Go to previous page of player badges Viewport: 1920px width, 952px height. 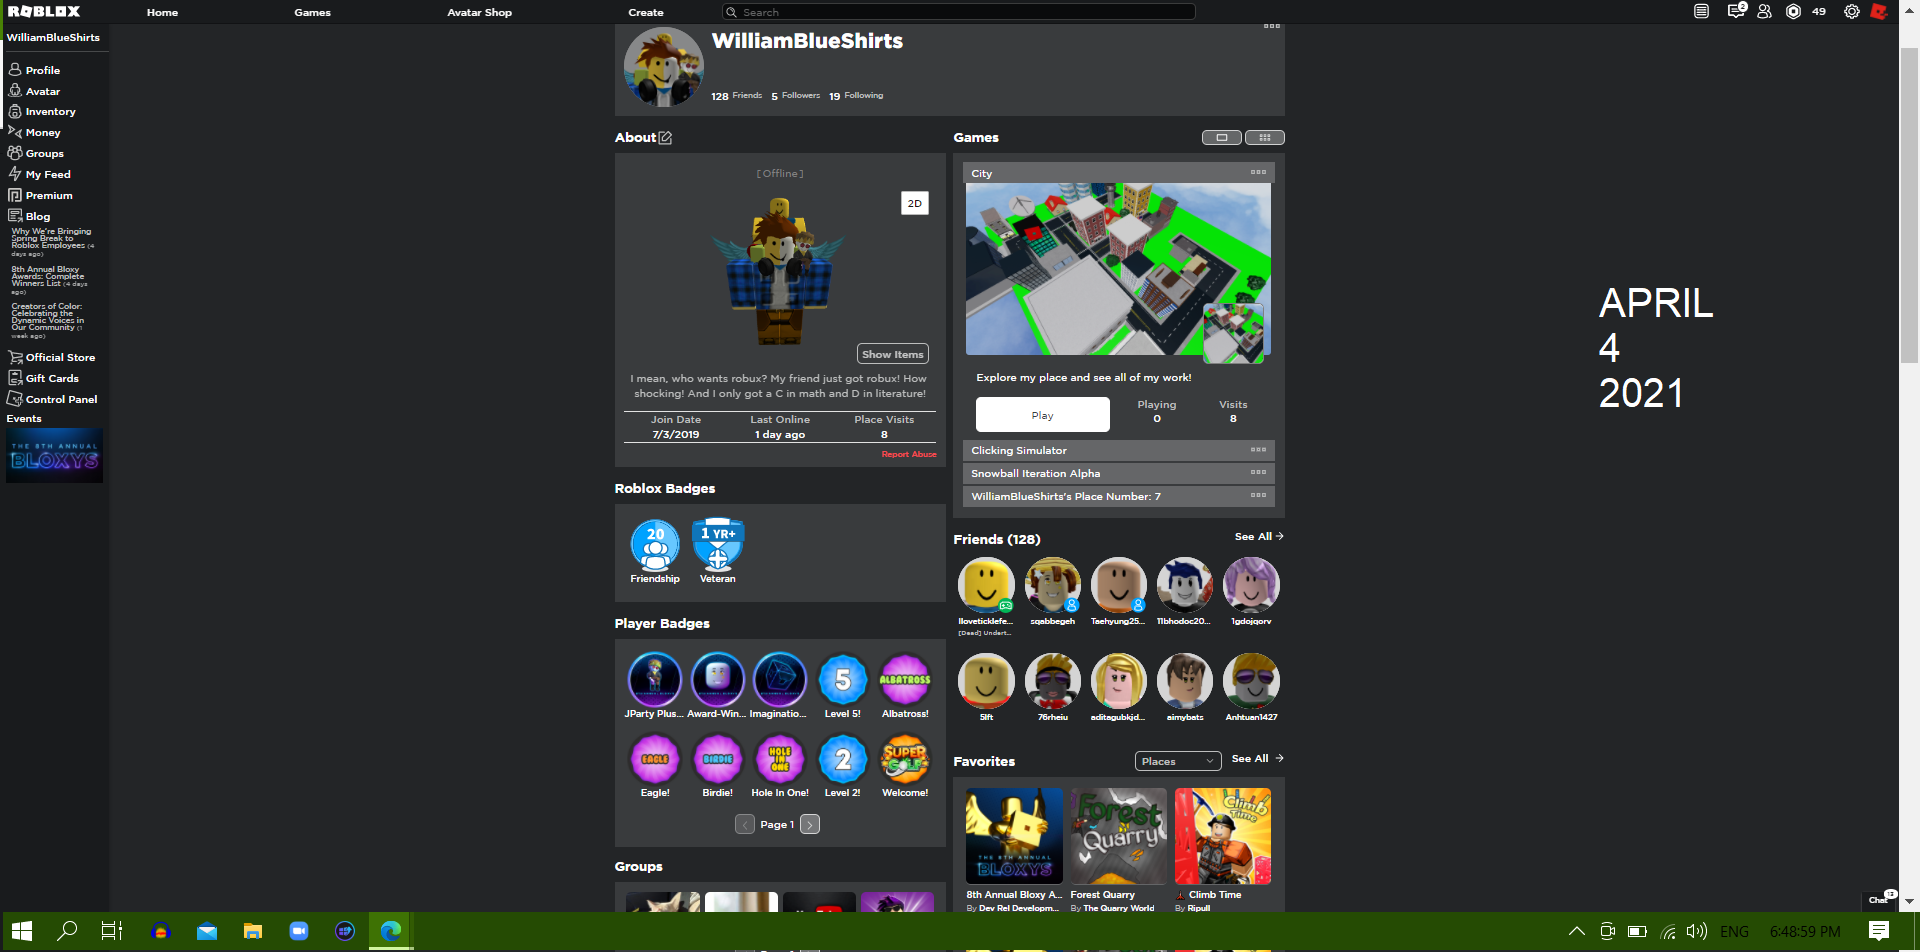[745, 824]
